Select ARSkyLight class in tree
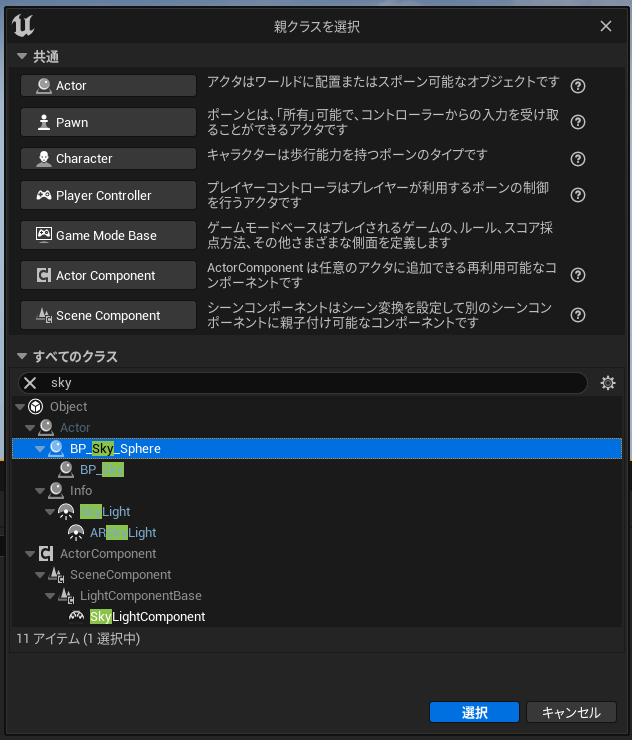Viewport: 632px width, 740px height. (x=123, y=532)
